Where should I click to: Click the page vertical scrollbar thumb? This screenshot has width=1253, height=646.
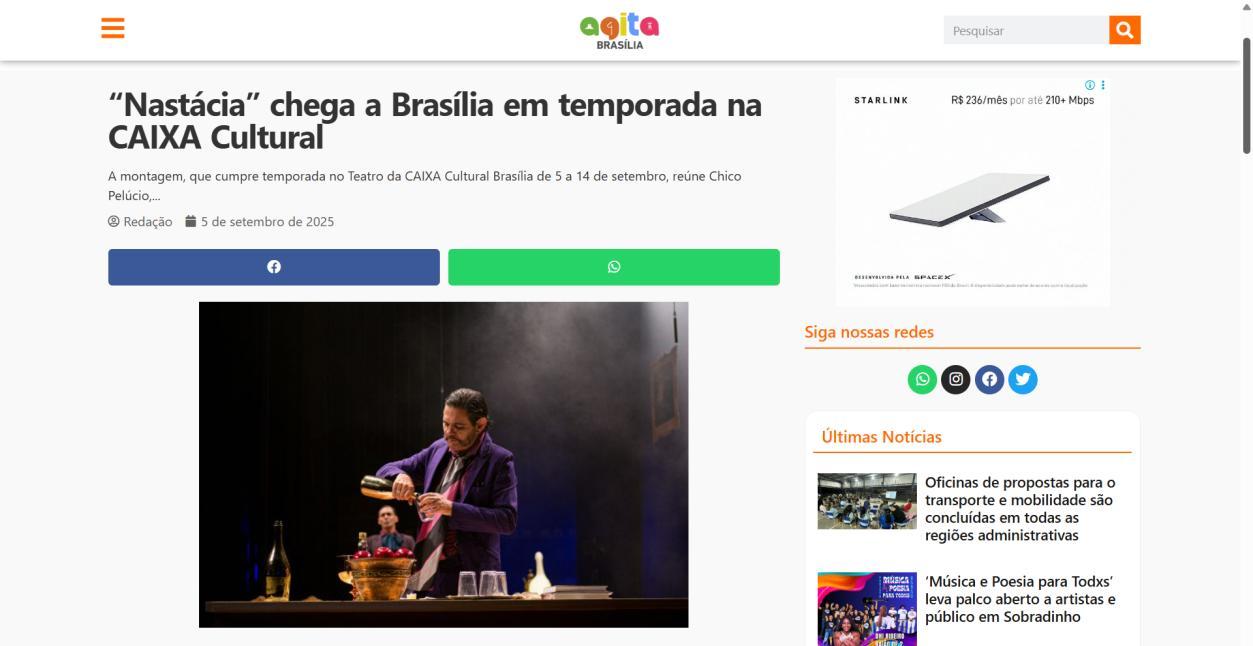click(x=1247, y=95)
